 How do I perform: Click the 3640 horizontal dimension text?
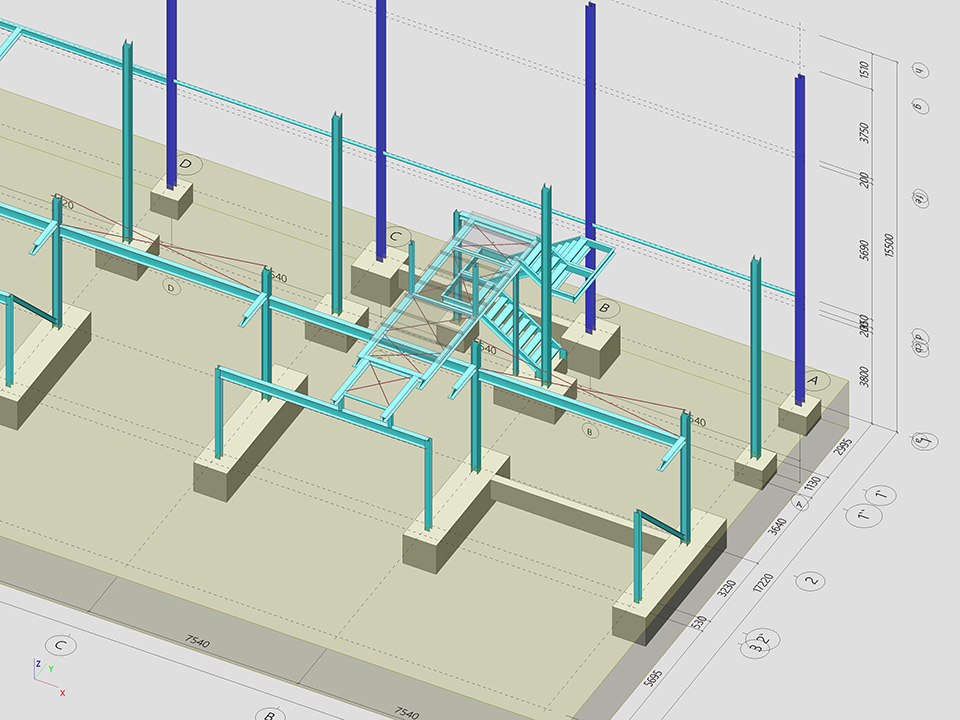click(776, 527)
